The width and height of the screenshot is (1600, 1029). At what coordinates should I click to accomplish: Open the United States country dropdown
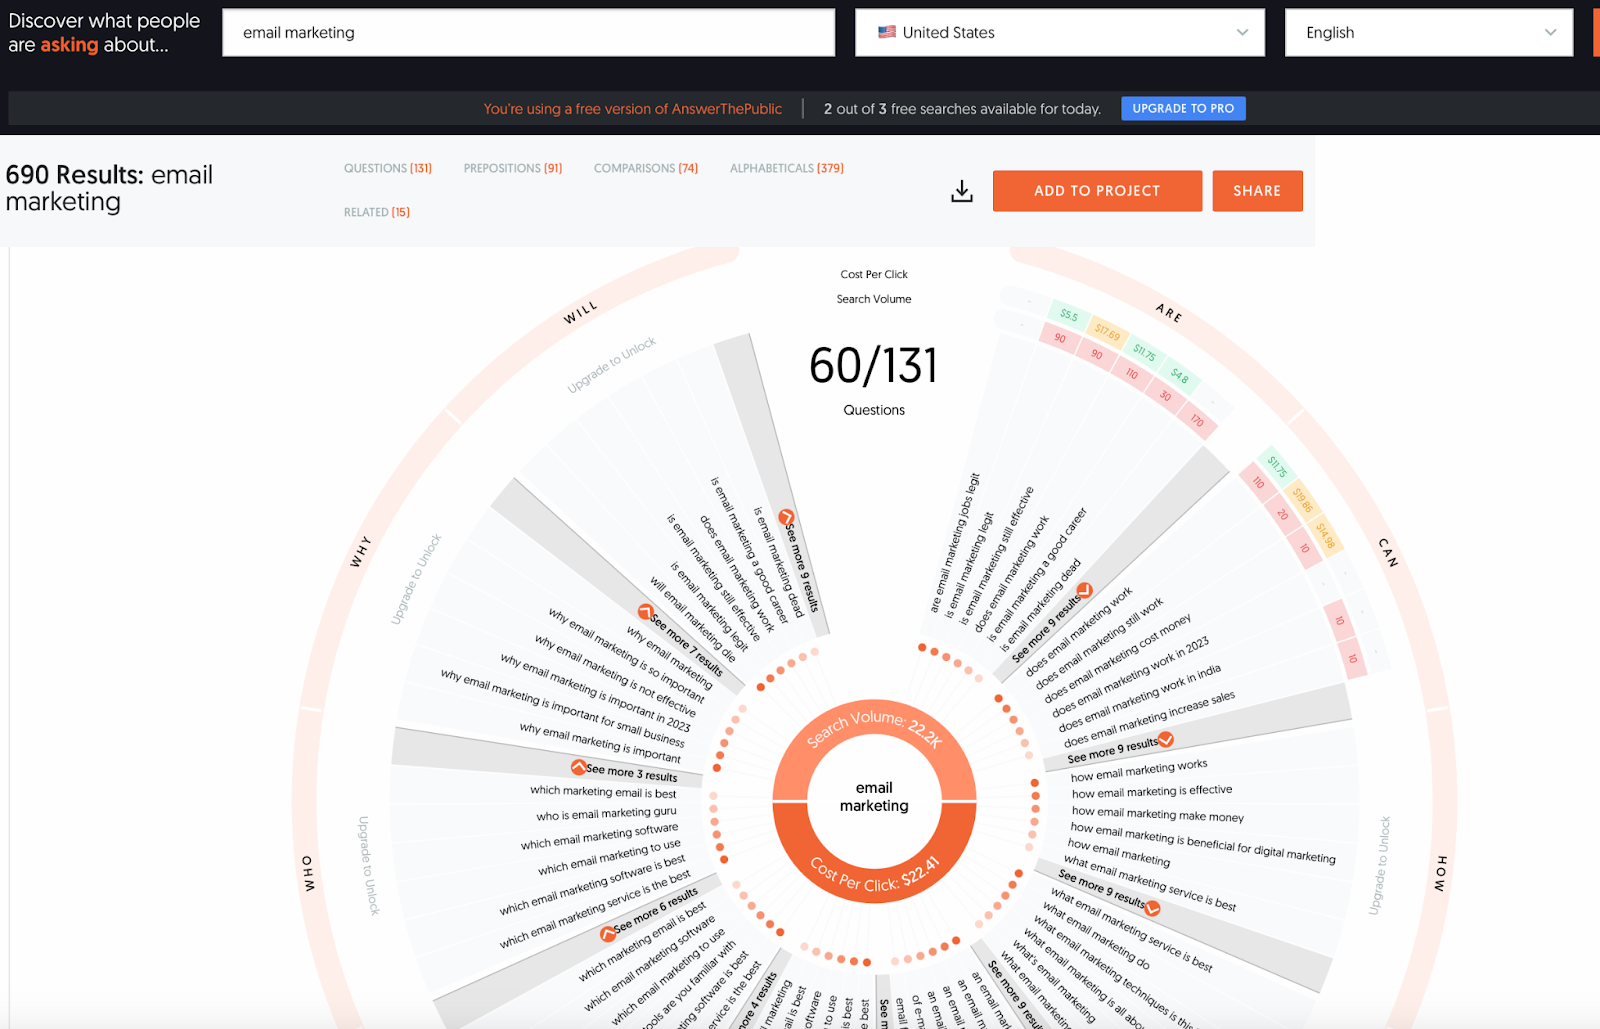click(1060, 32)
